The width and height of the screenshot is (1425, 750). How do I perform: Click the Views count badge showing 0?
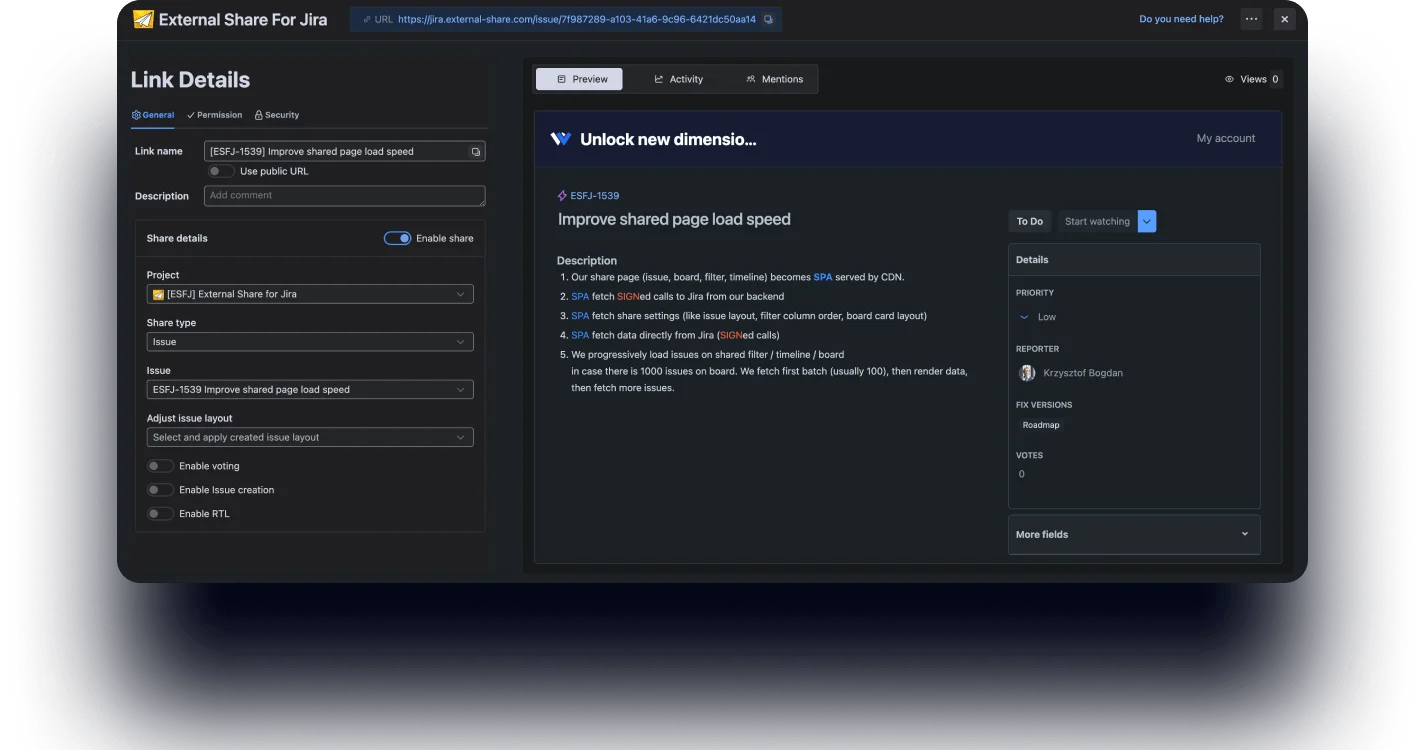(1275, 79)
